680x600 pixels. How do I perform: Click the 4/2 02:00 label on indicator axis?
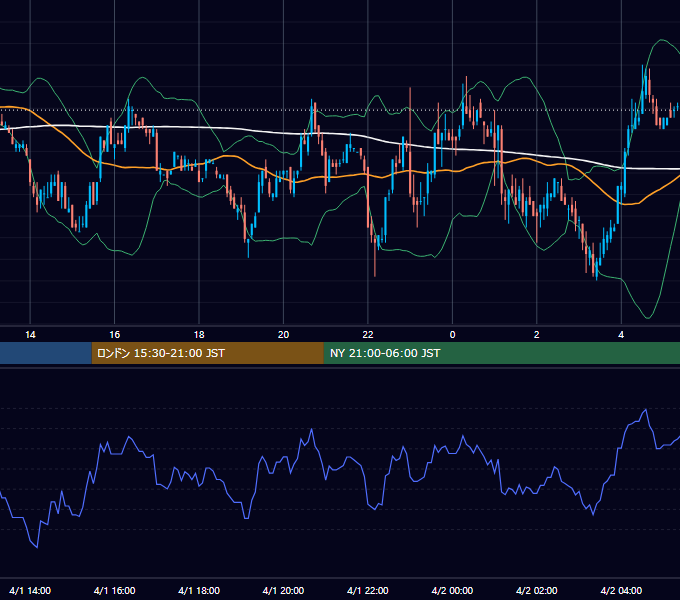coord(537,590)
